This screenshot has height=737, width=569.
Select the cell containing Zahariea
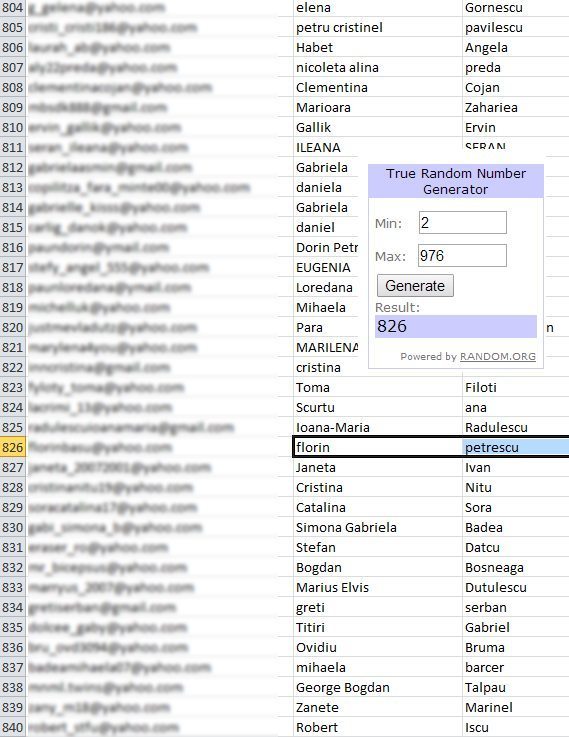pyautogui.click(x=516, y=107)
